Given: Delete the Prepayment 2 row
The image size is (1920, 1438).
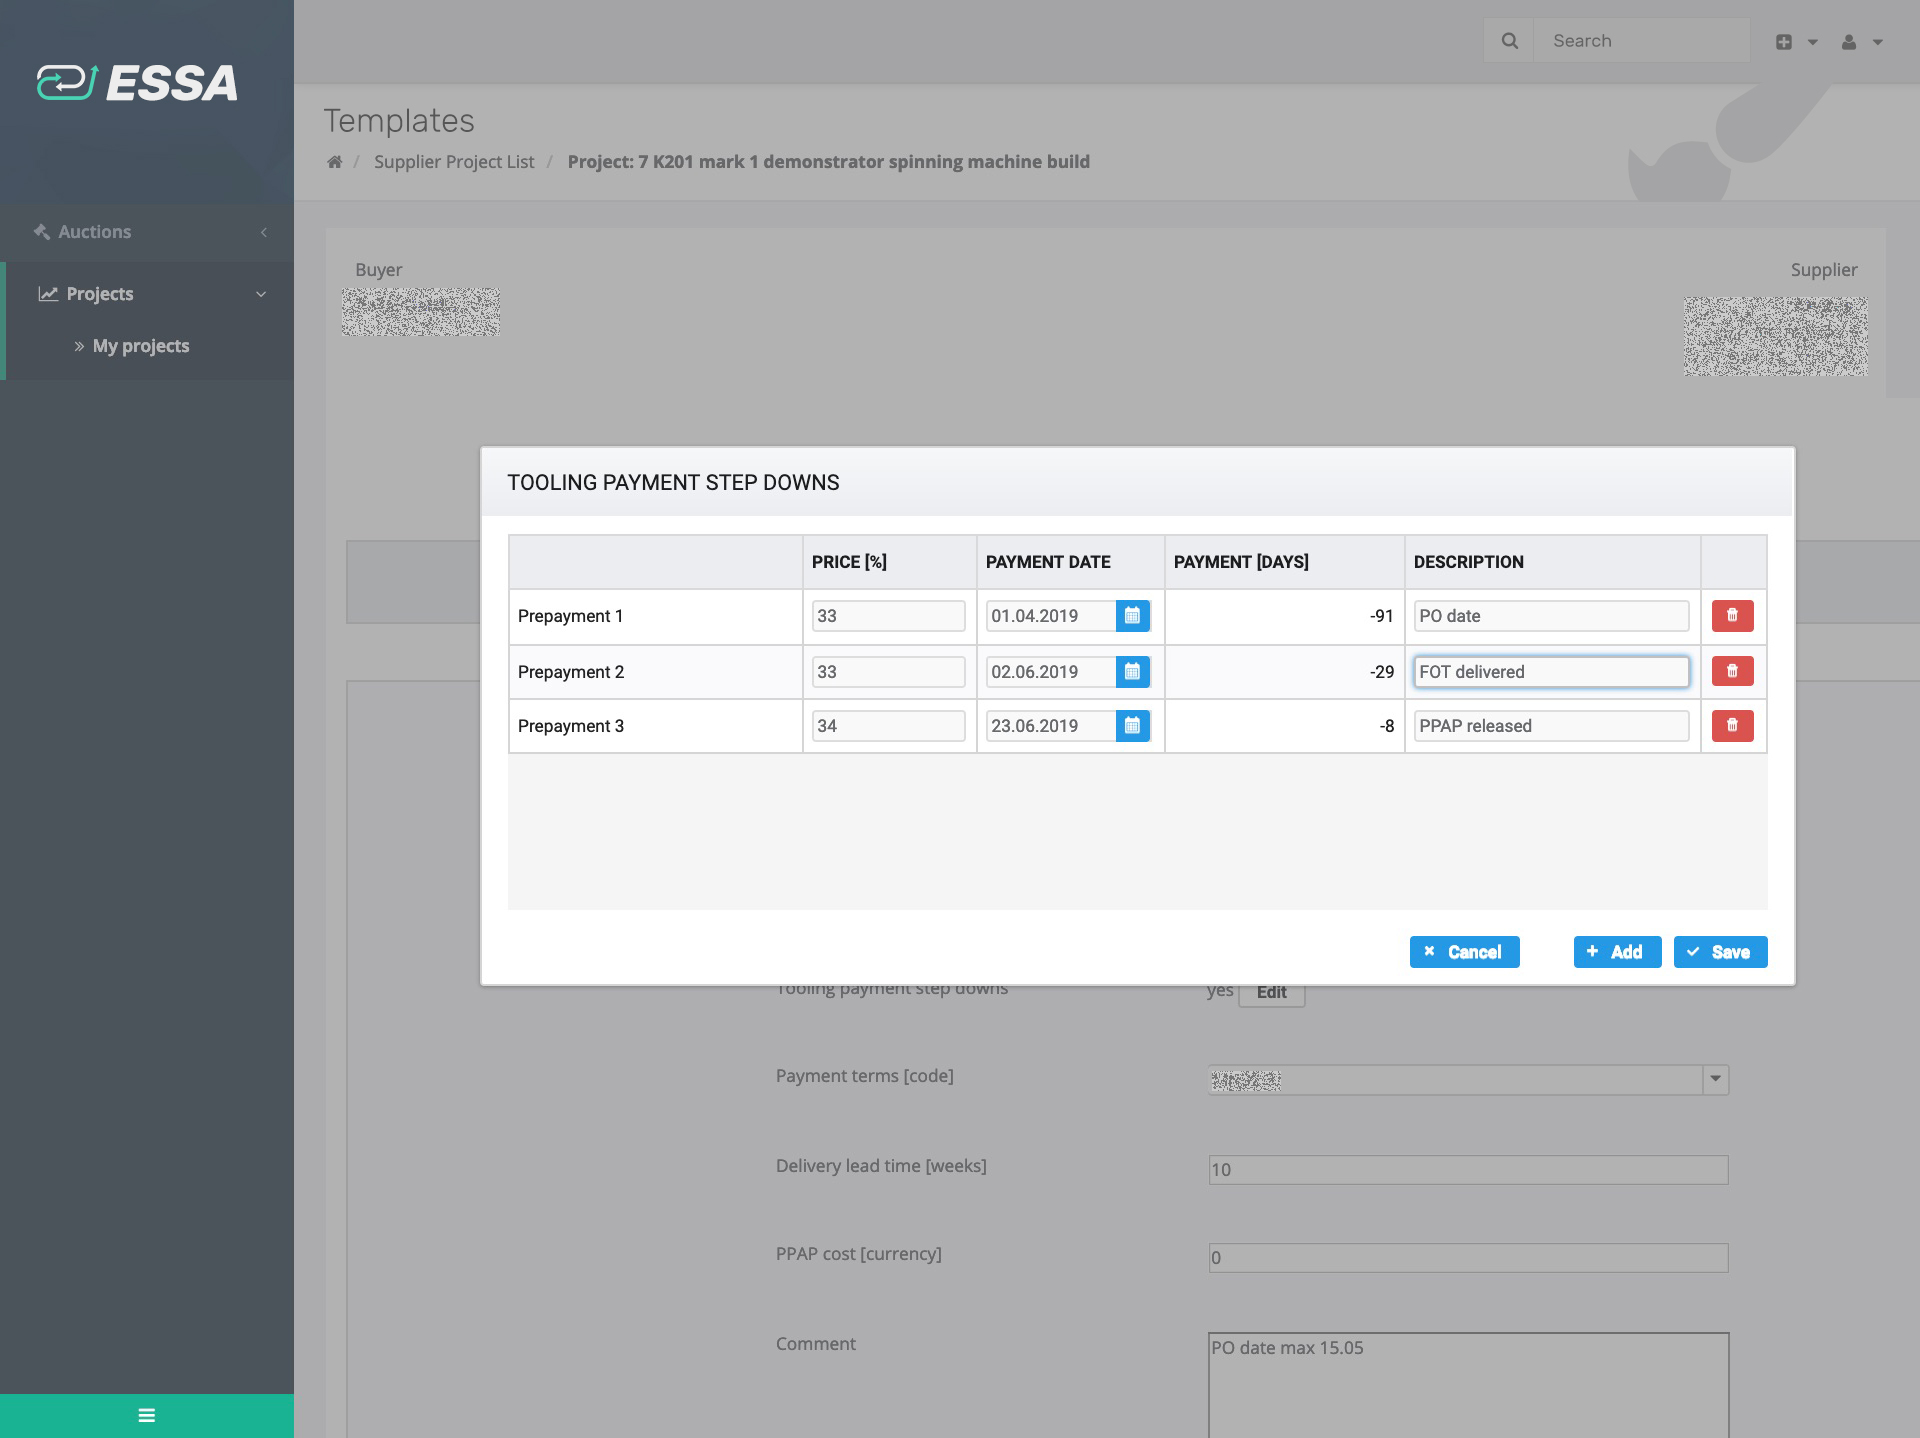Looking at the screenshot, I should 1732,671.
